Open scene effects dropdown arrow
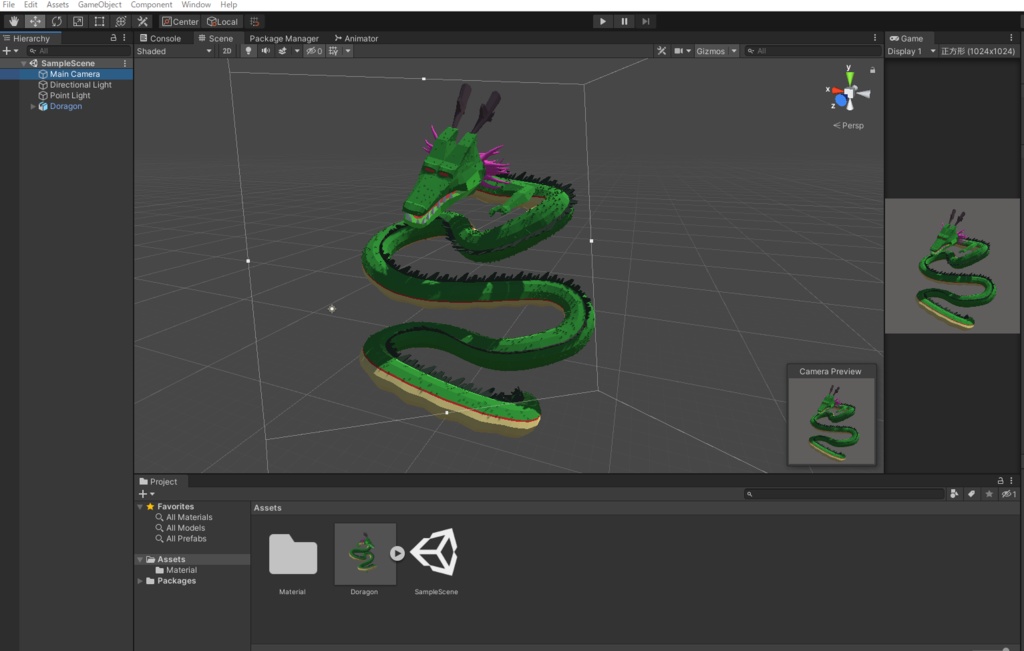This screenshot has height=651, width=1024. point(297,51)
